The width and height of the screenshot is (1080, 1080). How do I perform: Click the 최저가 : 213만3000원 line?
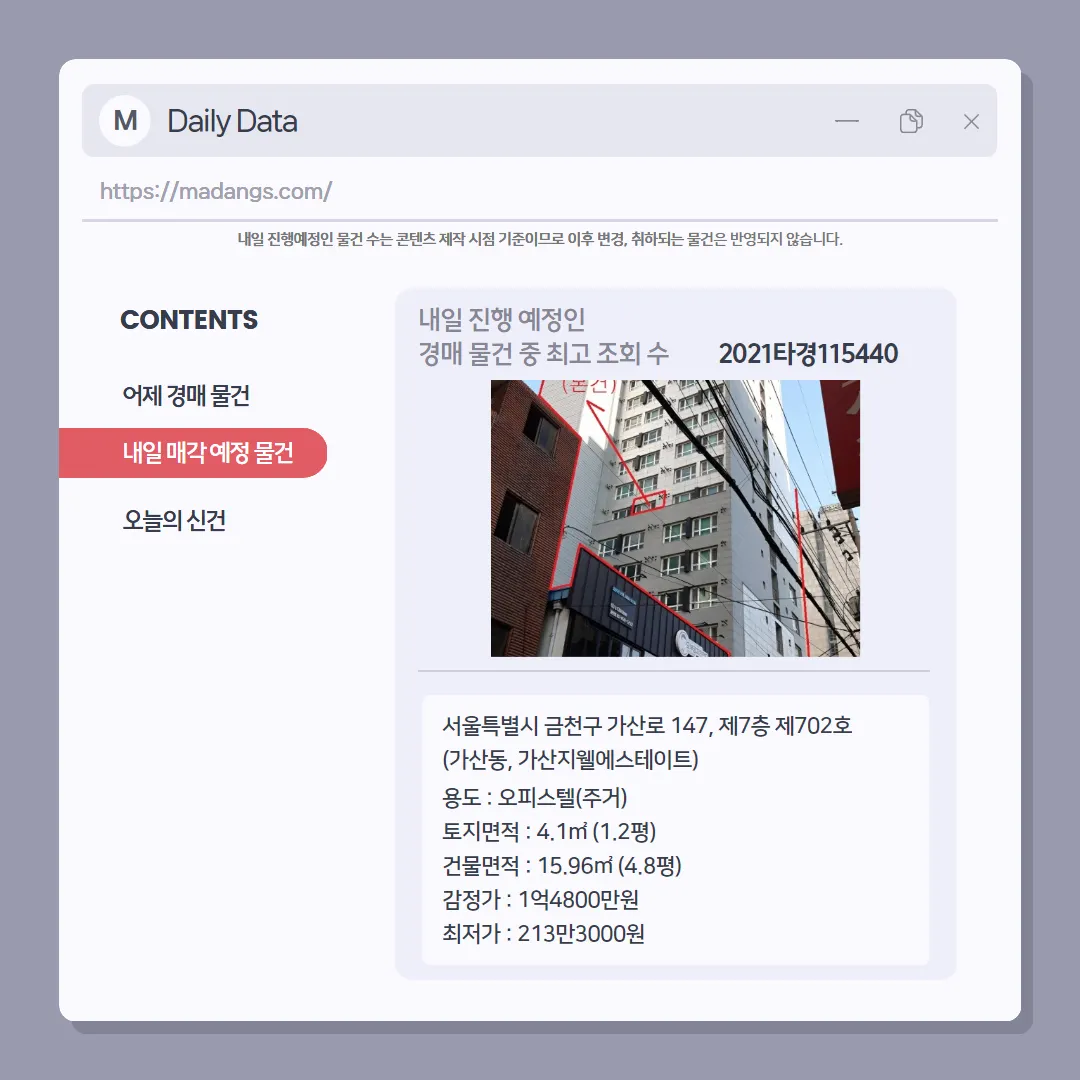coord(543,934)
